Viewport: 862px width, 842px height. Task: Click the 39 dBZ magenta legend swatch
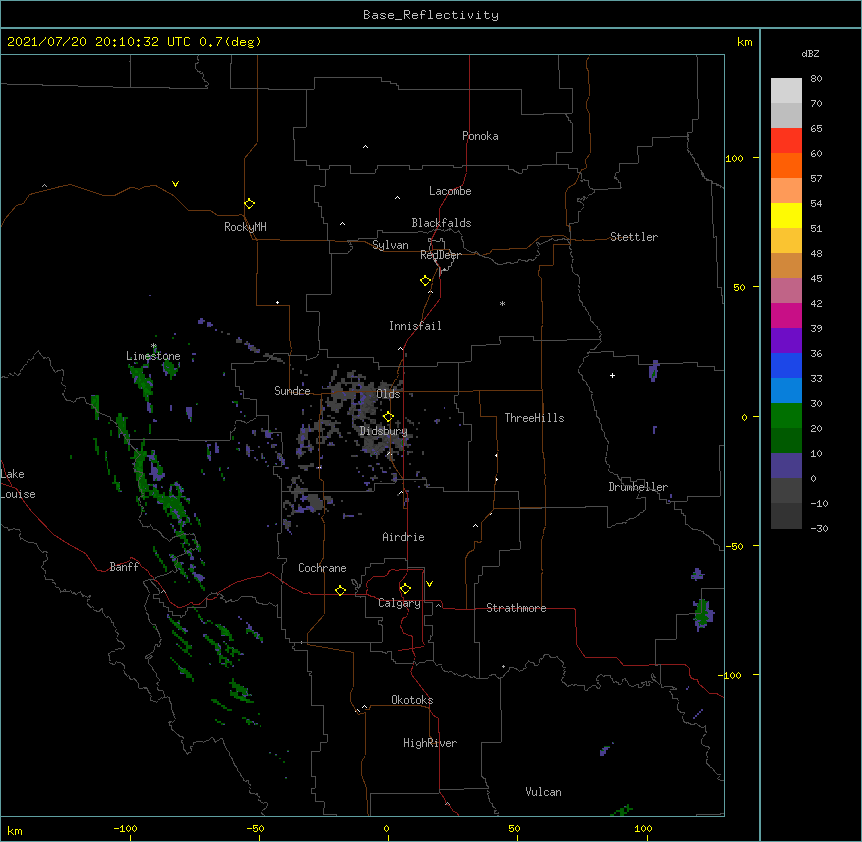click(x=786, y=316)
